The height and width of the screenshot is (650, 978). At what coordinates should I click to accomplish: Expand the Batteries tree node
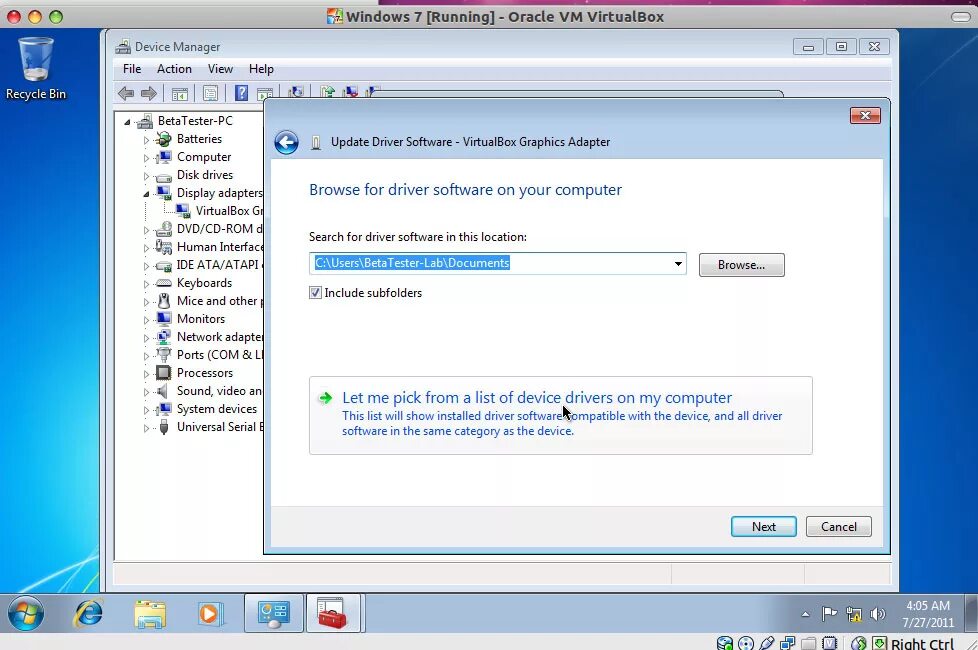(x=146, y=140)
